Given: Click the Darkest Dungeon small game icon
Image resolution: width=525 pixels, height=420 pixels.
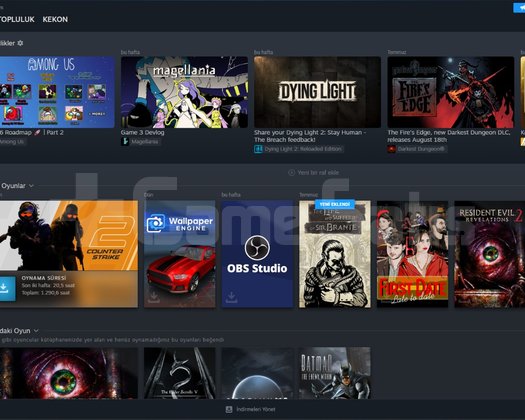Looking at the screenshot, I should click(x=391, y=149).
